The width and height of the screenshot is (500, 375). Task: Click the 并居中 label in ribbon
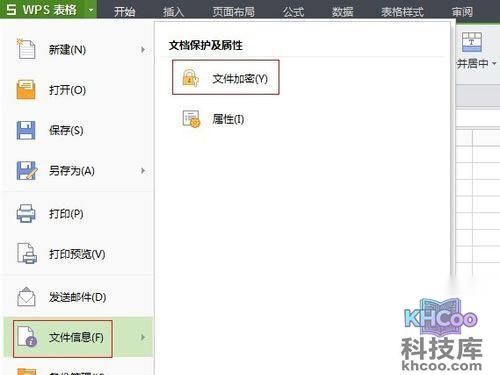click(473, 63)
